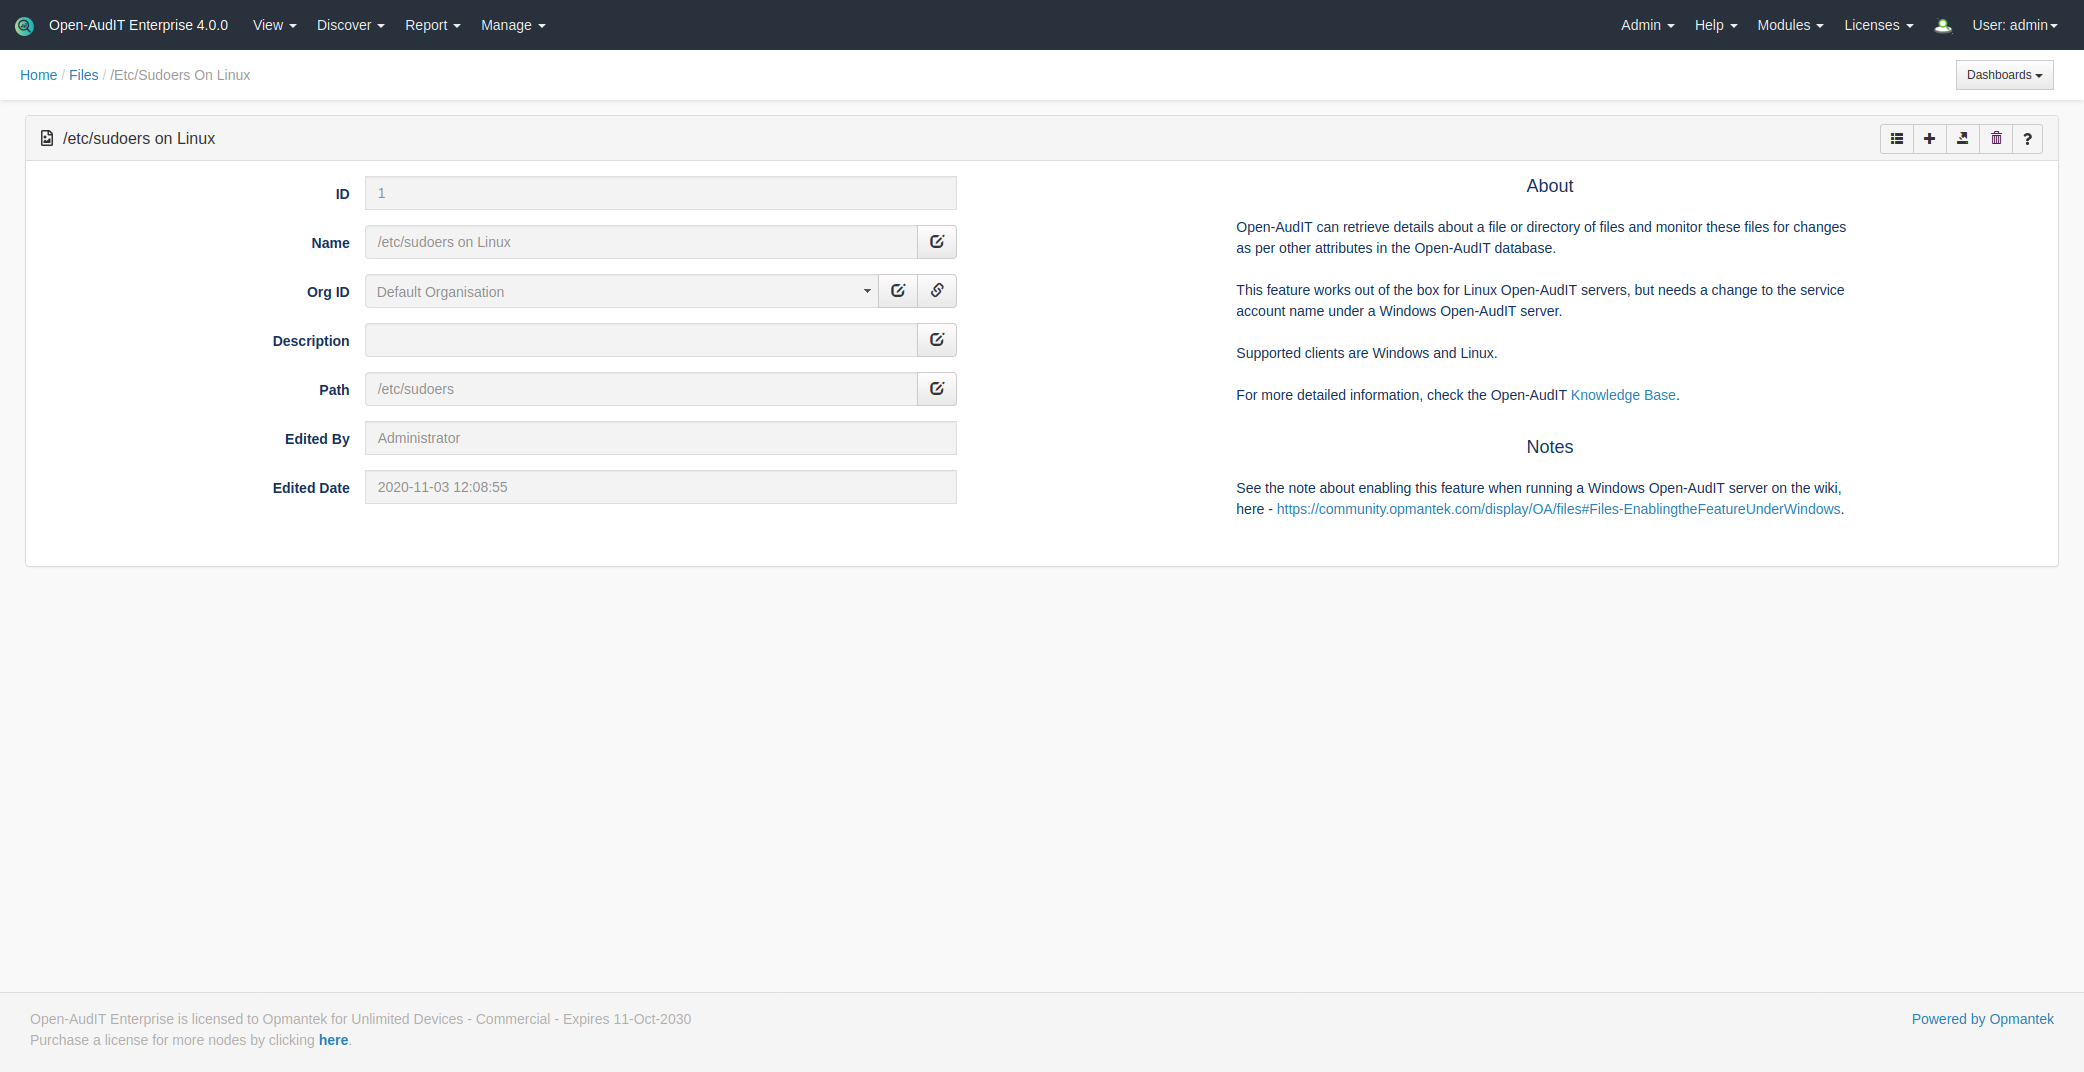Image resolution: width=2084 pixels, height=1072 pixels.
Task: Go to Files in the breadcrumb
Action: 83,75
